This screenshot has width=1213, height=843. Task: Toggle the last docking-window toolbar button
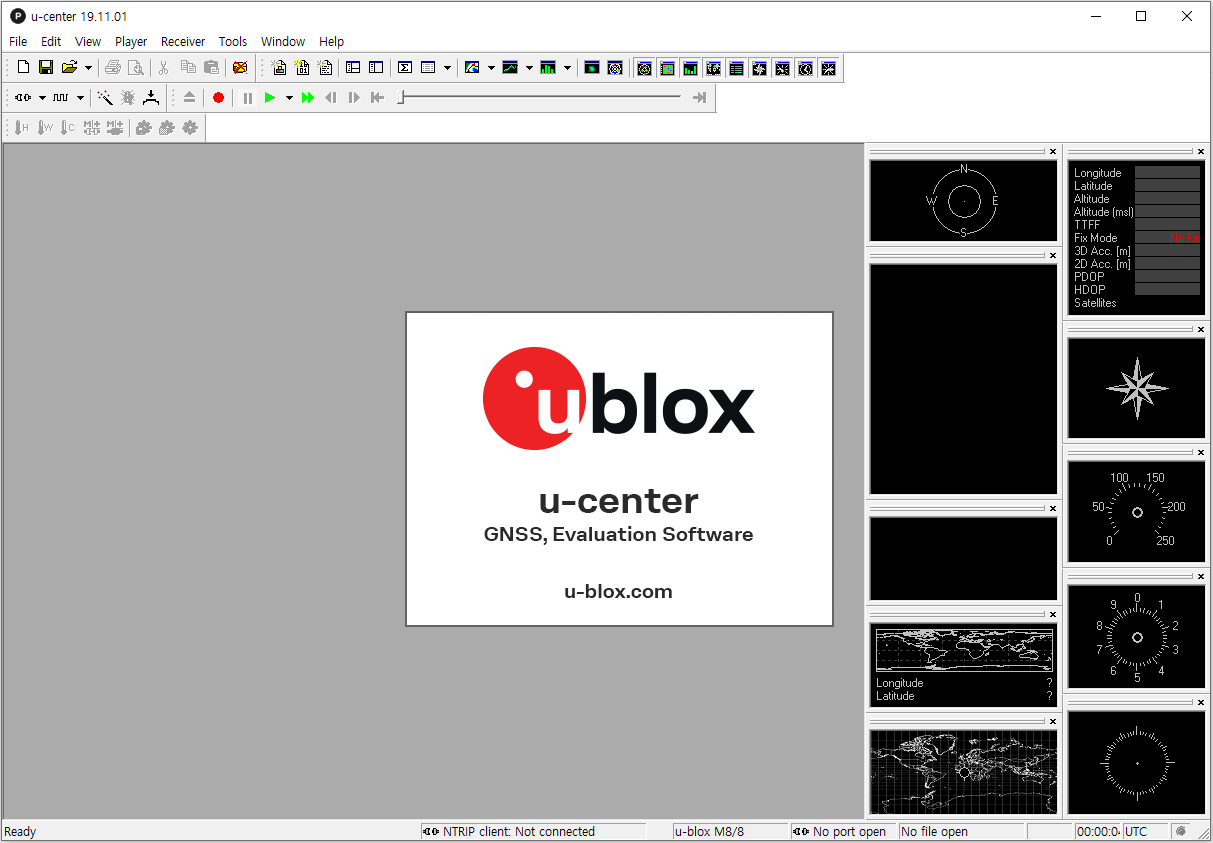[x=828, y=68]
